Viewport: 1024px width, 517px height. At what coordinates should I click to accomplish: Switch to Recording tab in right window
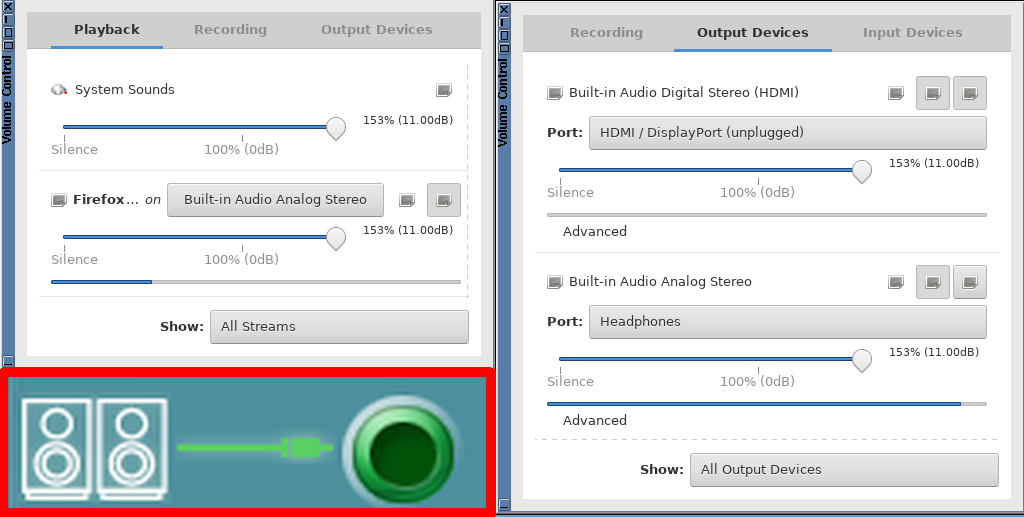coord(606,33)
